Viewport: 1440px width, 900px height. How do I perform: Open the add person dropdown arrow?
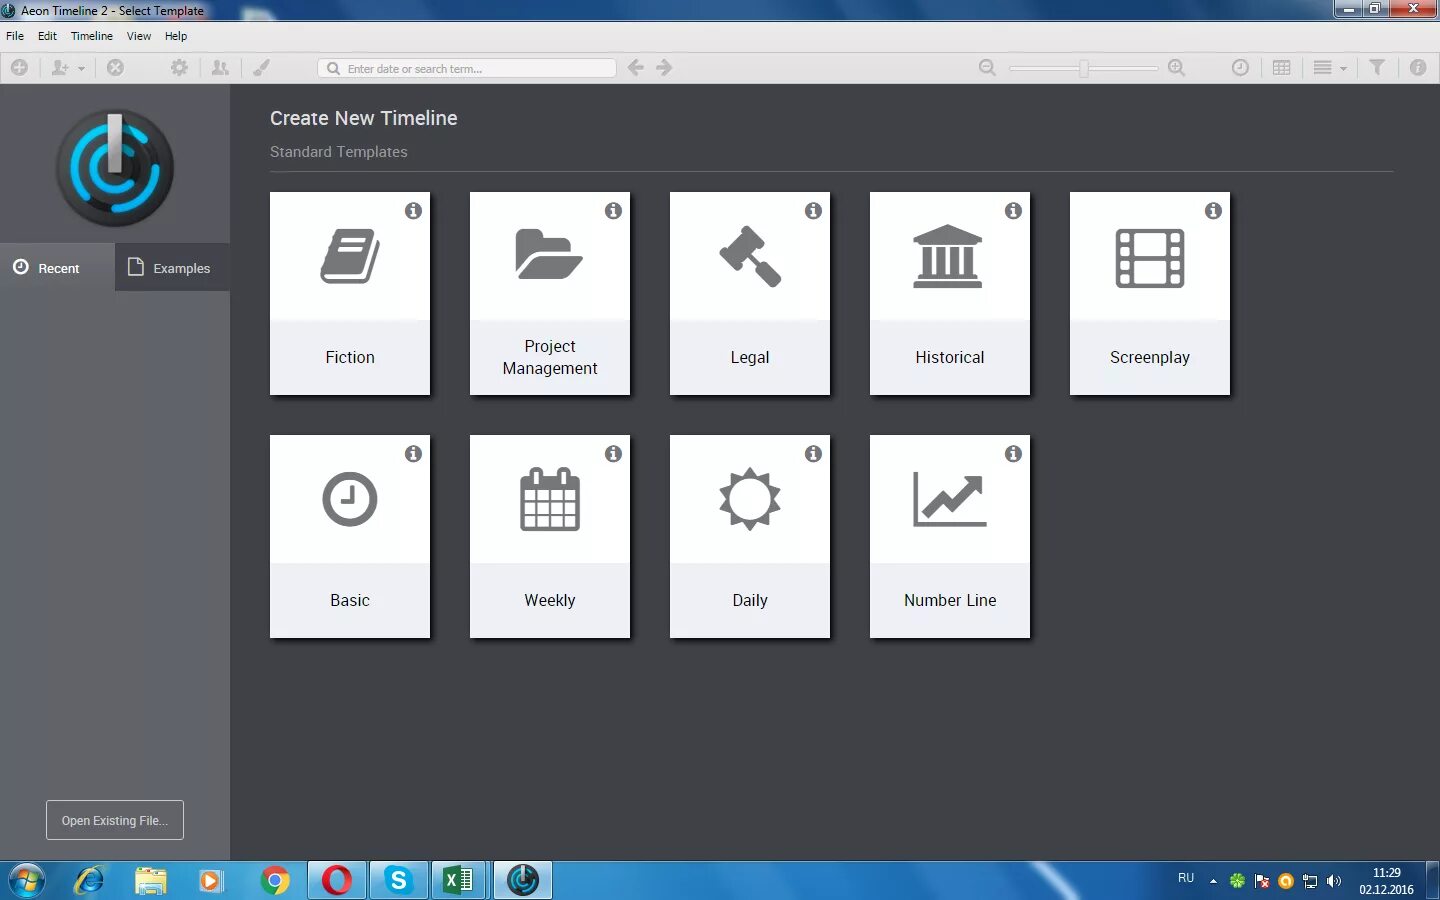[82, 69]
